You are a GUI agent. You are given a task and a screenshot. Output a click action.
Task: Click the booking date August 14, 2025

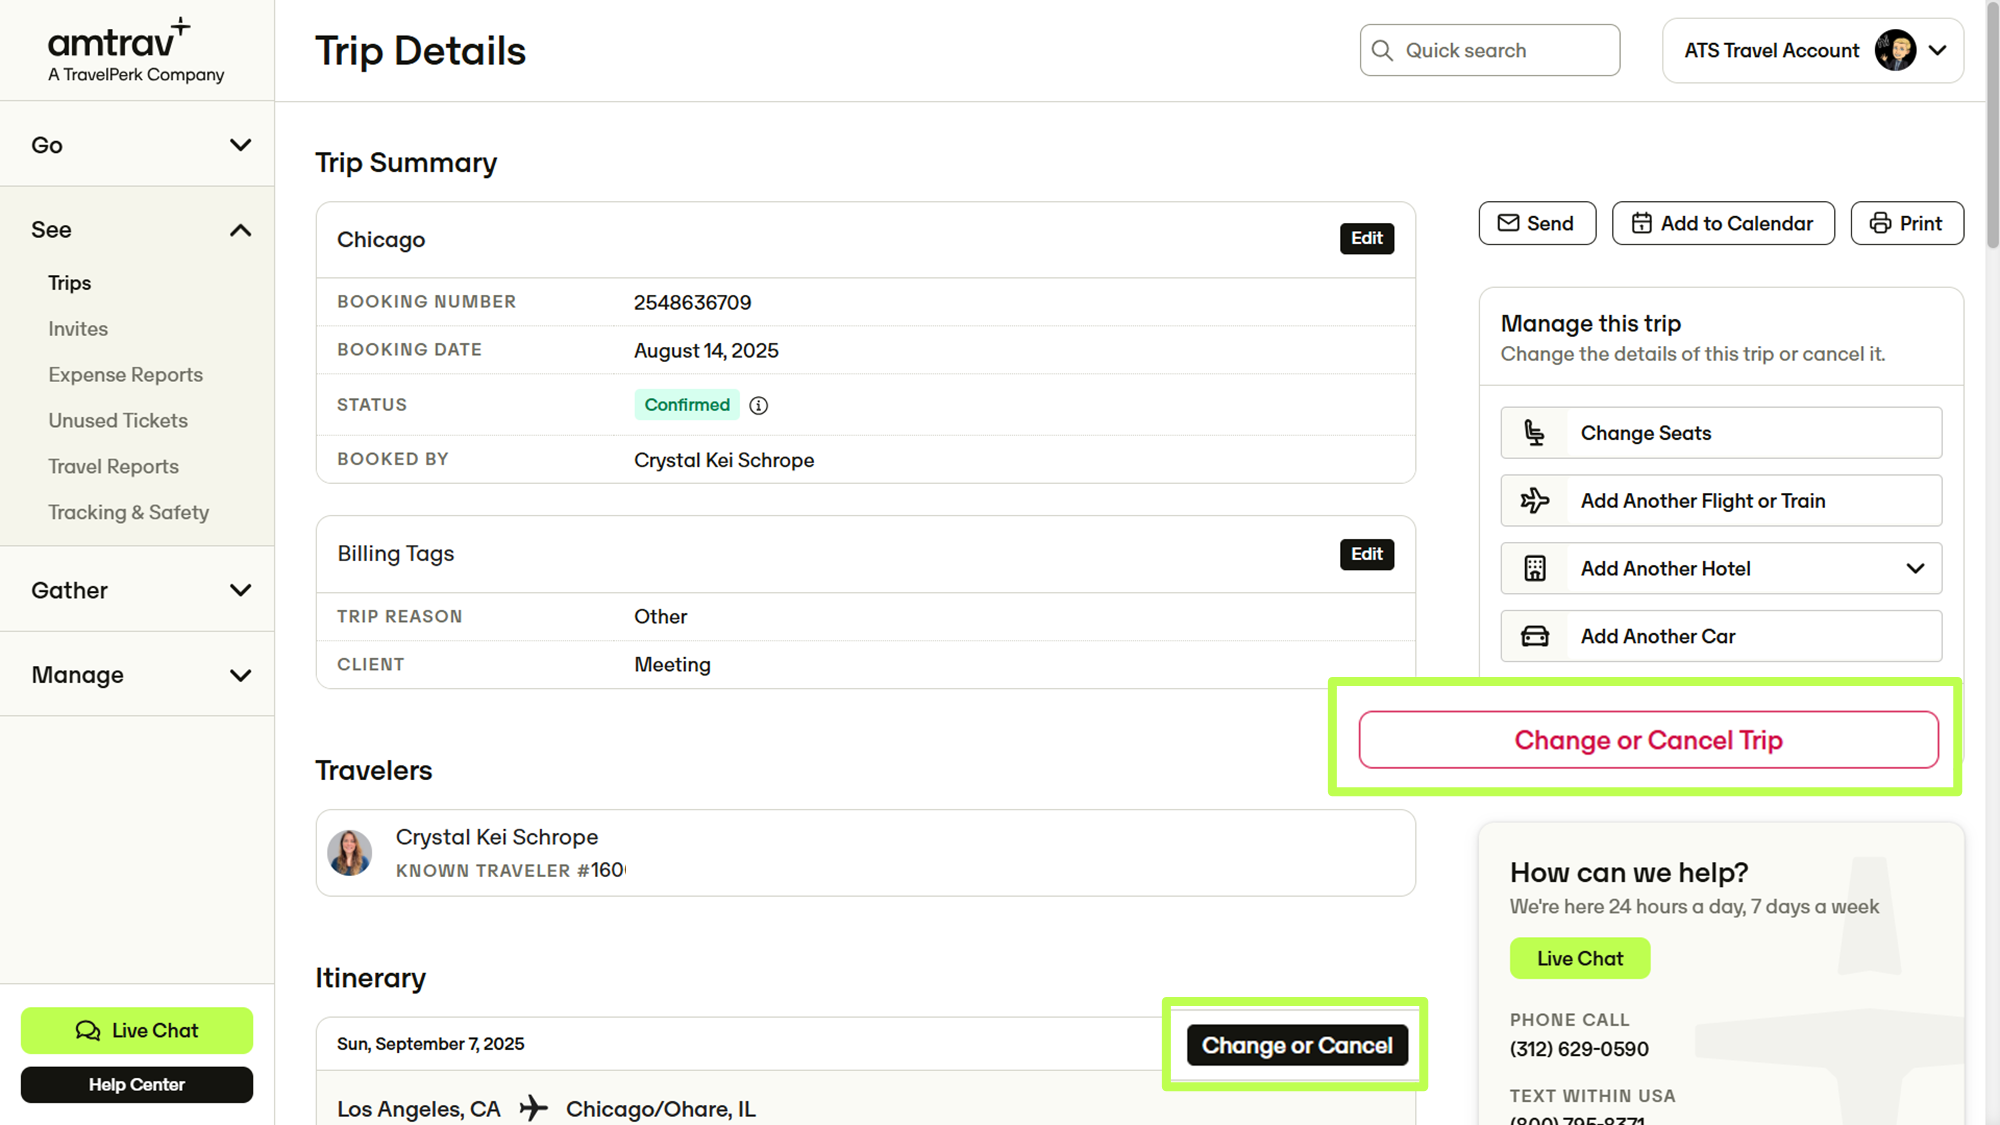pos(706,351)
